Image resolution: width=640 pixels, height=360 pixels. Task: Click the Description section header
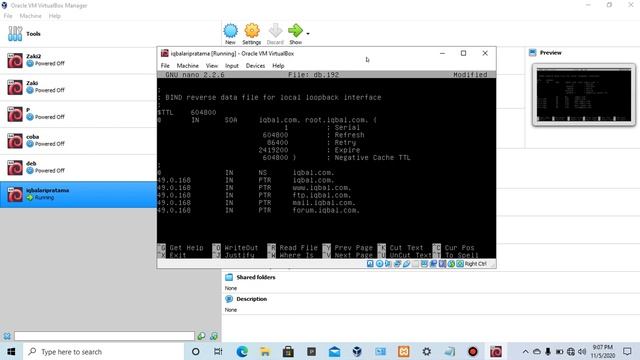(251, 299)
